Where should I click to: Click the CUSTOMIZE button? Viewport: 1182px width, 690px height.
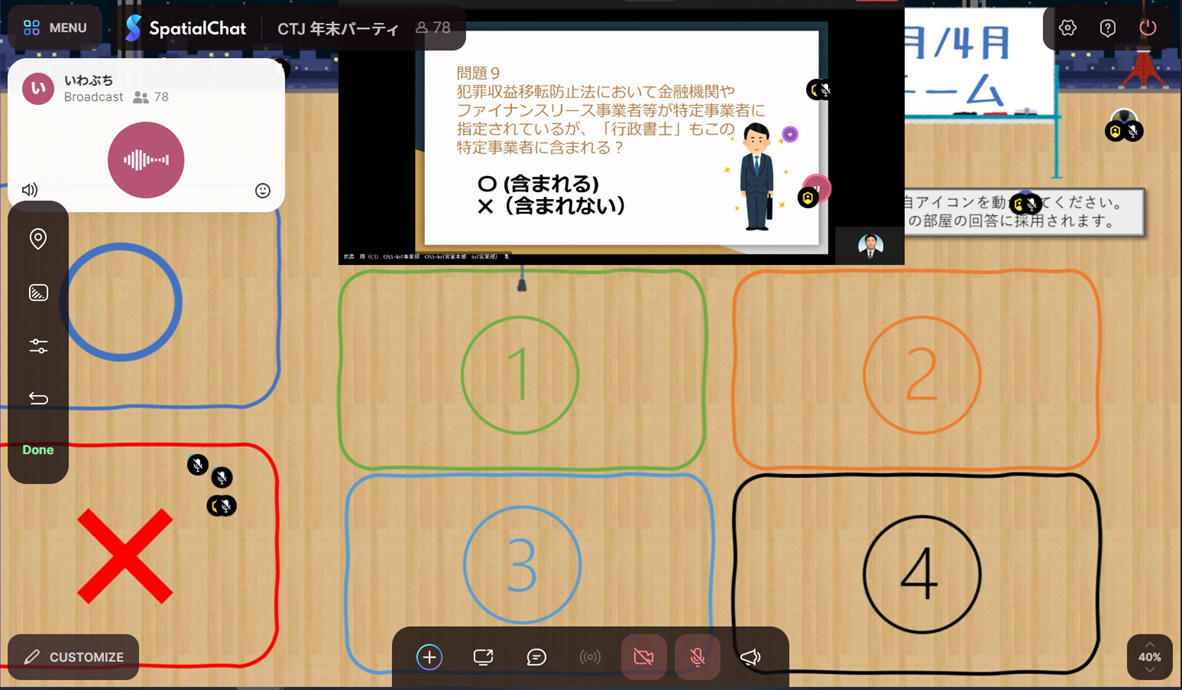(x=74, y=657)
